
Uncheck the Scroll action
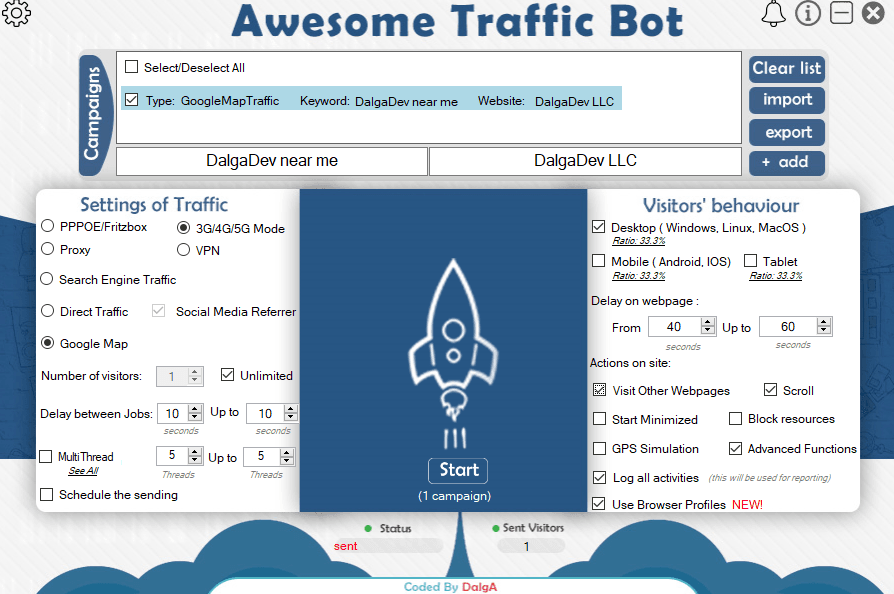click(x=770, y=389)
